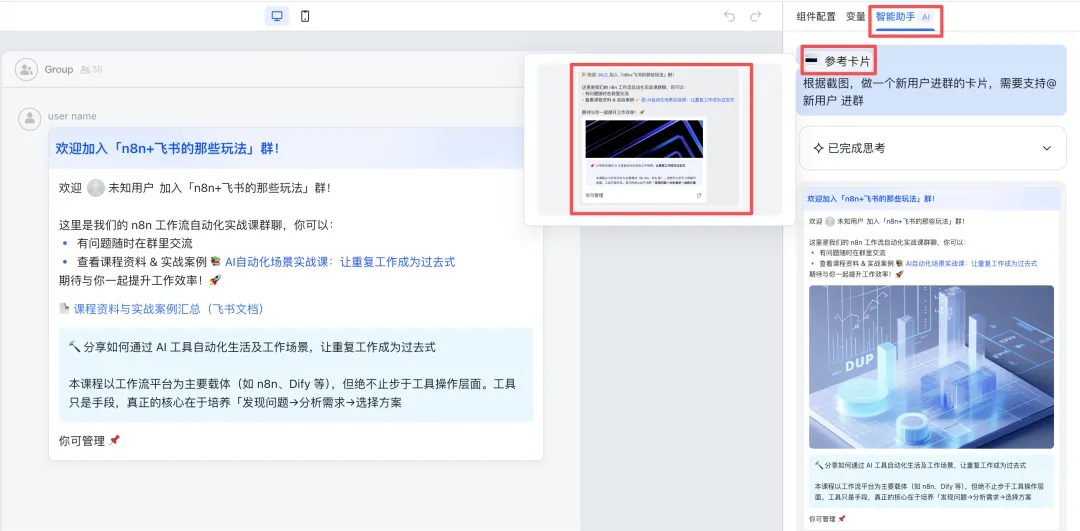The image size is (1080, 531).
Task: Click the 未知用户 avatar in main card
Action: pos(96,187)
